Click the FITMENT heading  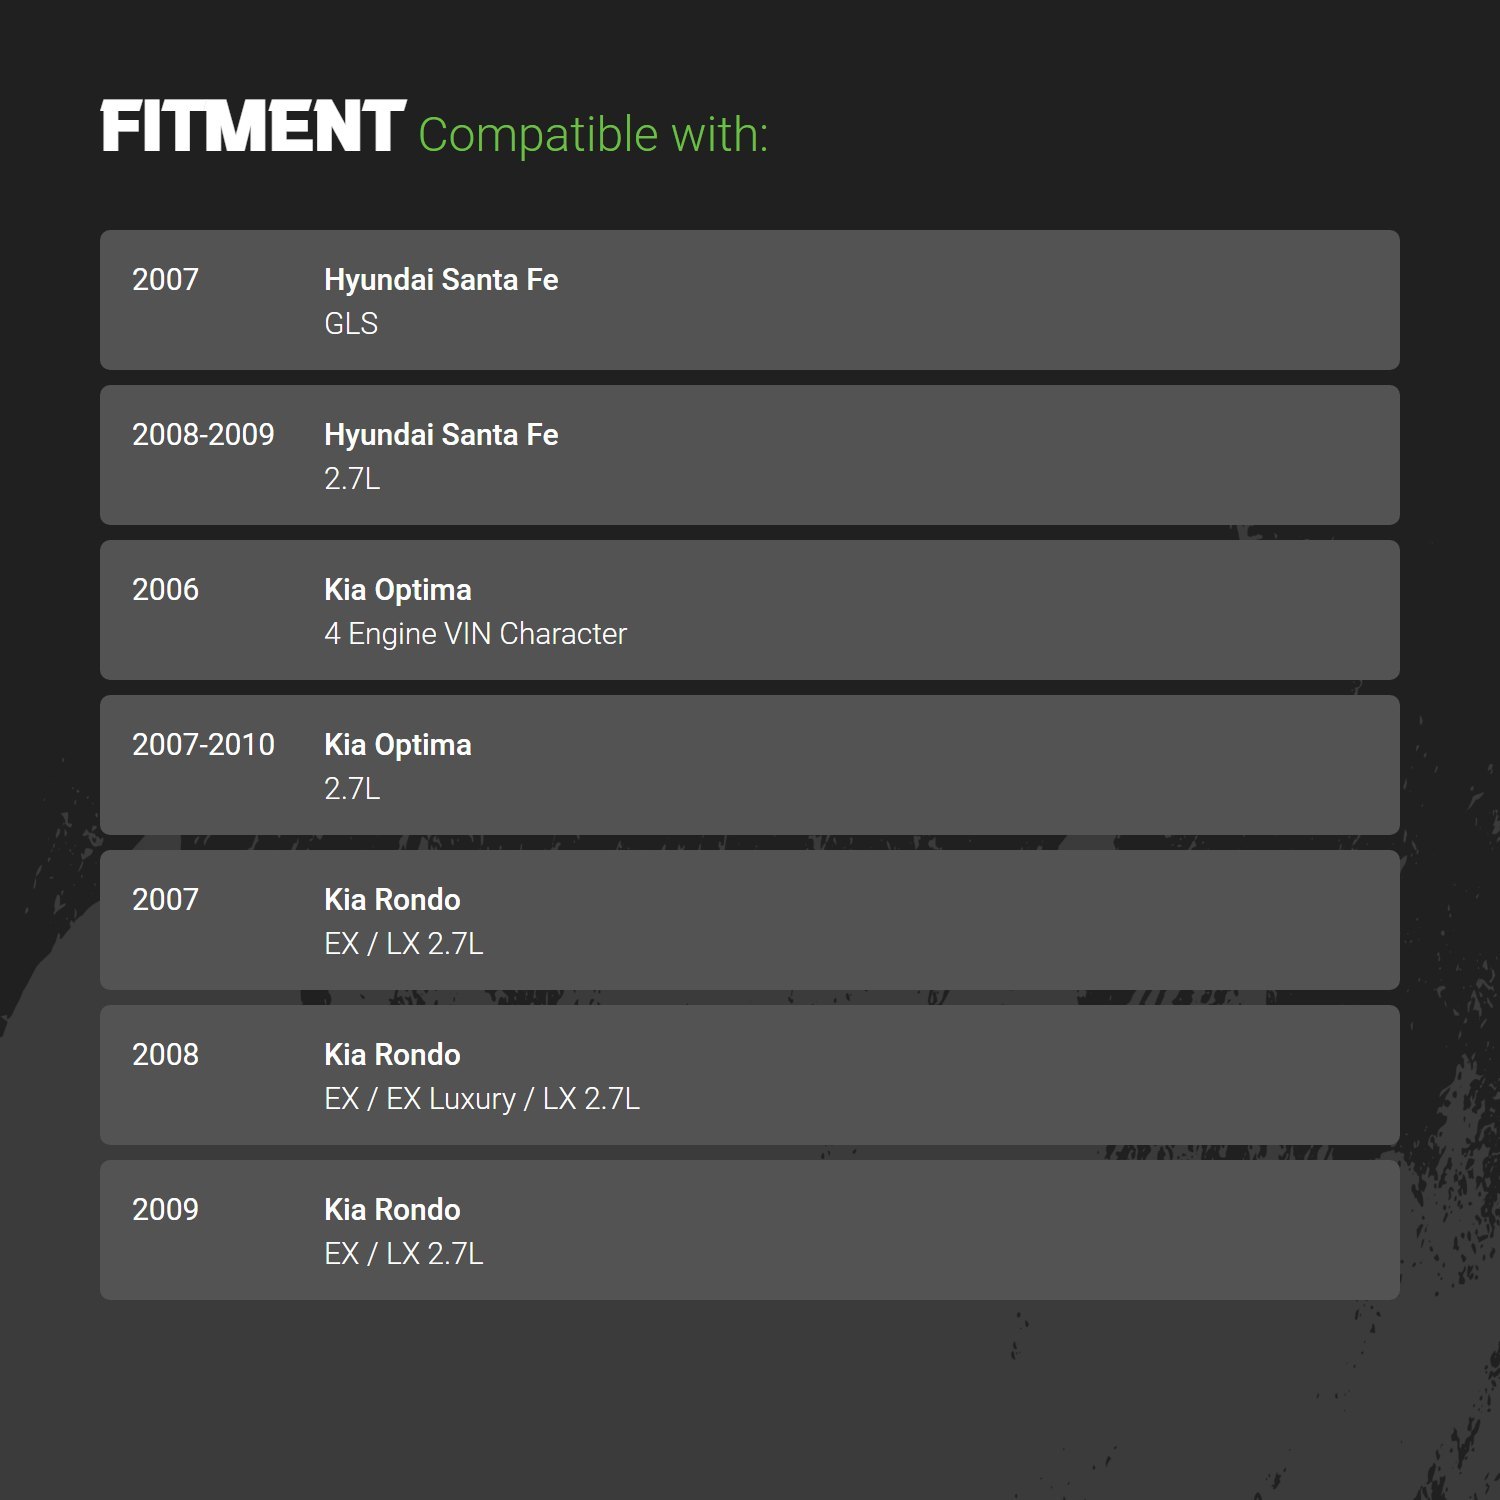[x=253, y=127]
